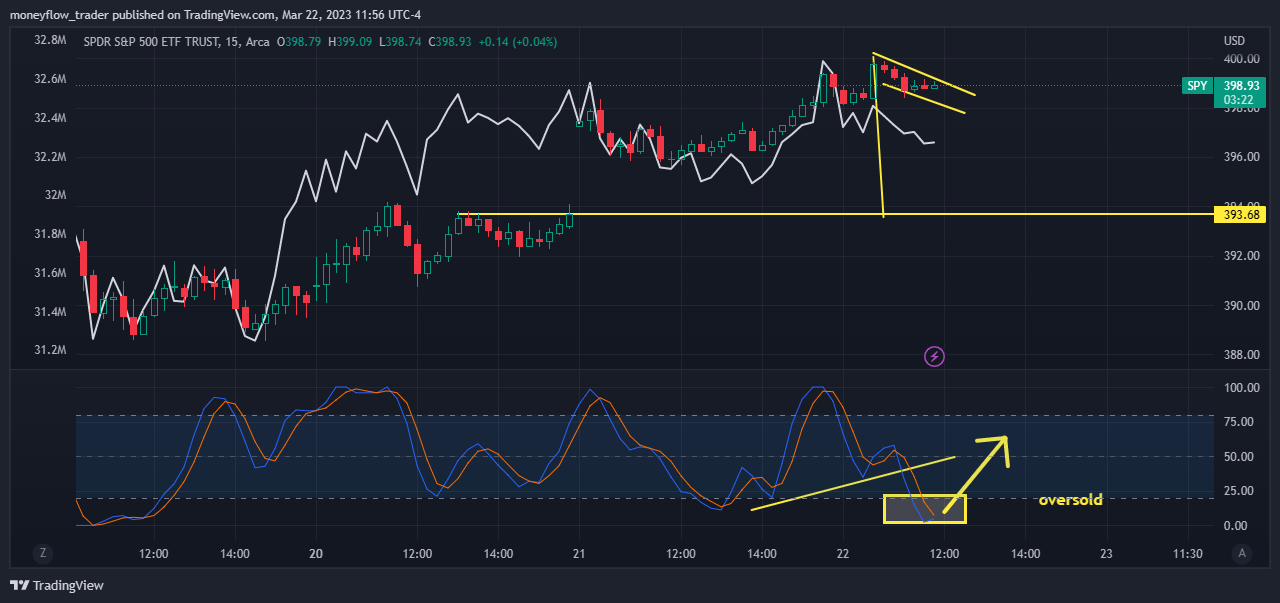This screenshot has width=1280, height=603.
Task: Click the high value H399.09
Action: coord(352,42)
